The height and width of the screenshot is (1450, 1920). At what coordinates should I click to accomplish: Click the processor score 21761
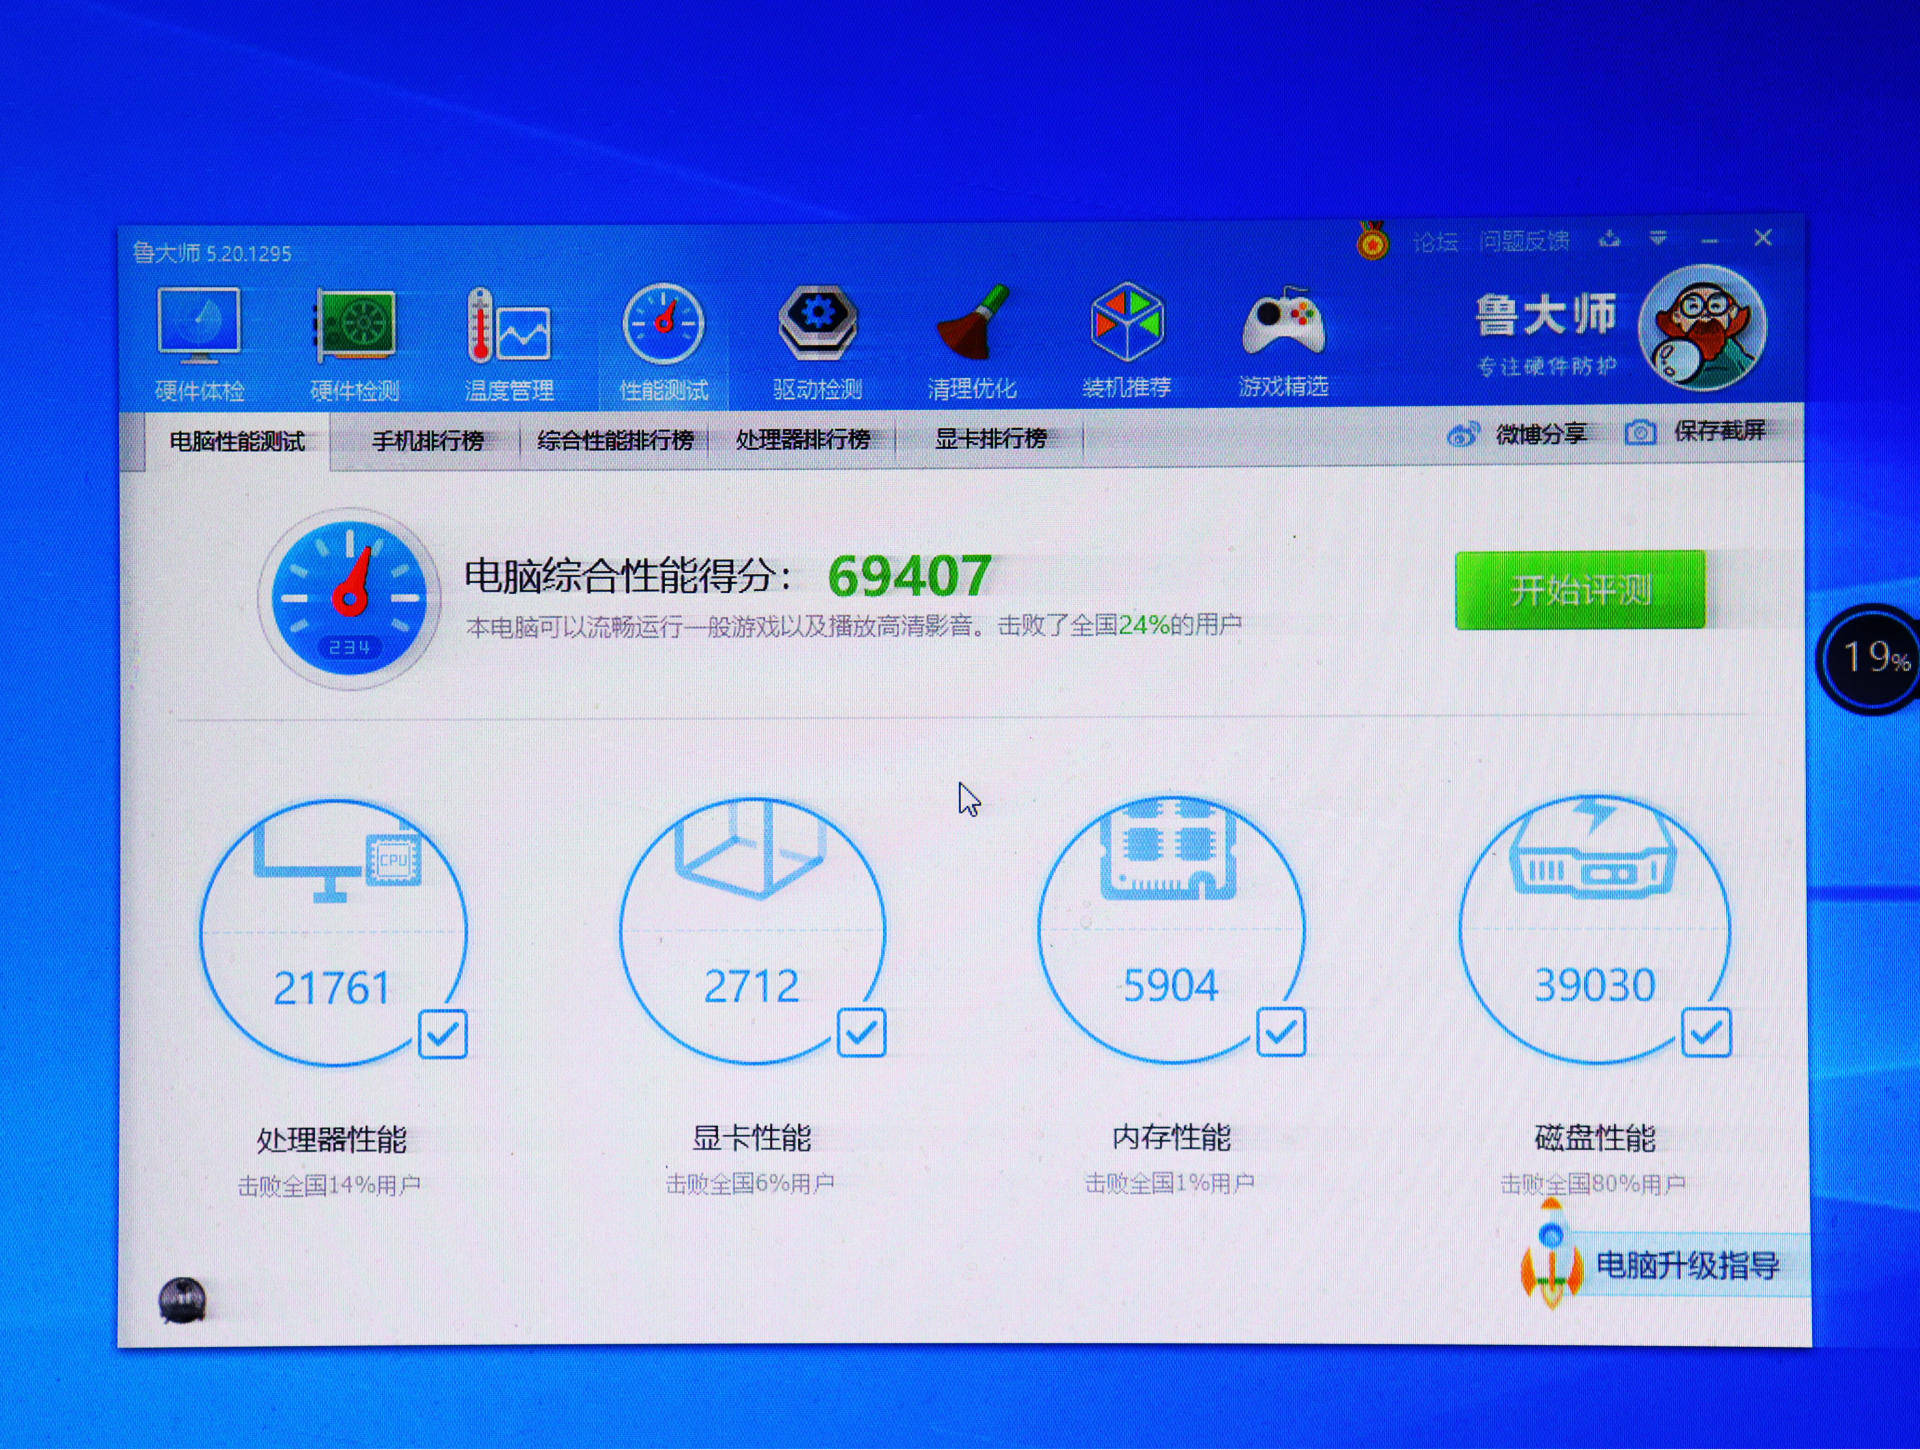332,988
